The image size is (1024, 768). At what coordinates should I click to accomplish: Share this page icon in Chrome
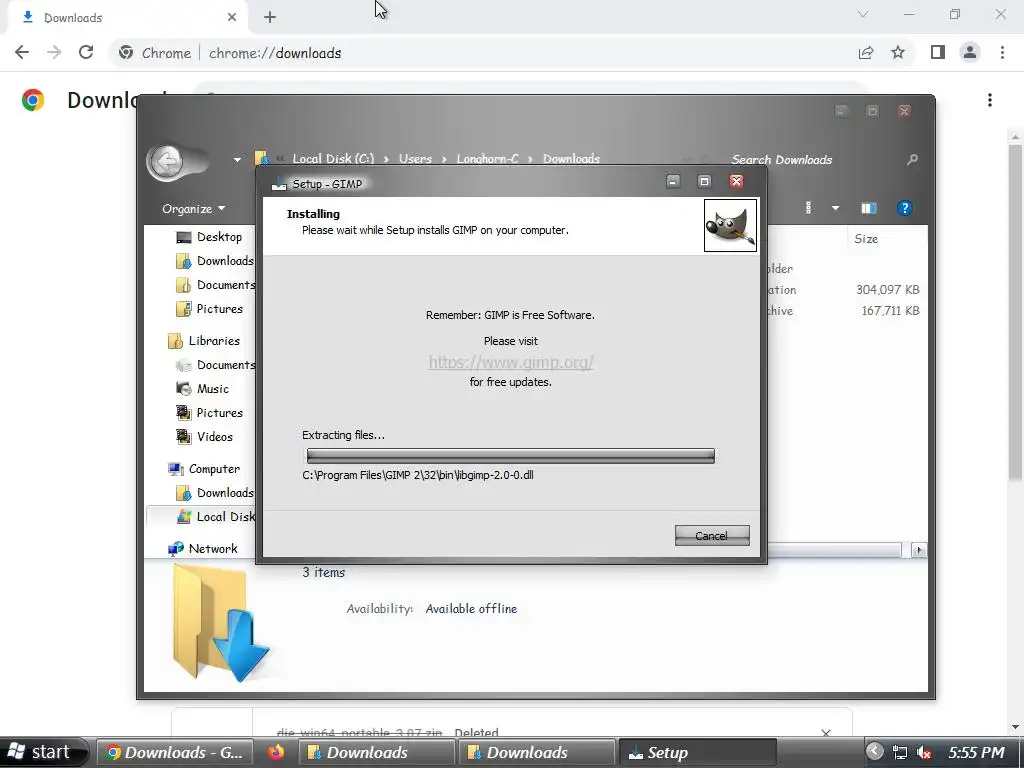click(x=866, y=52)
